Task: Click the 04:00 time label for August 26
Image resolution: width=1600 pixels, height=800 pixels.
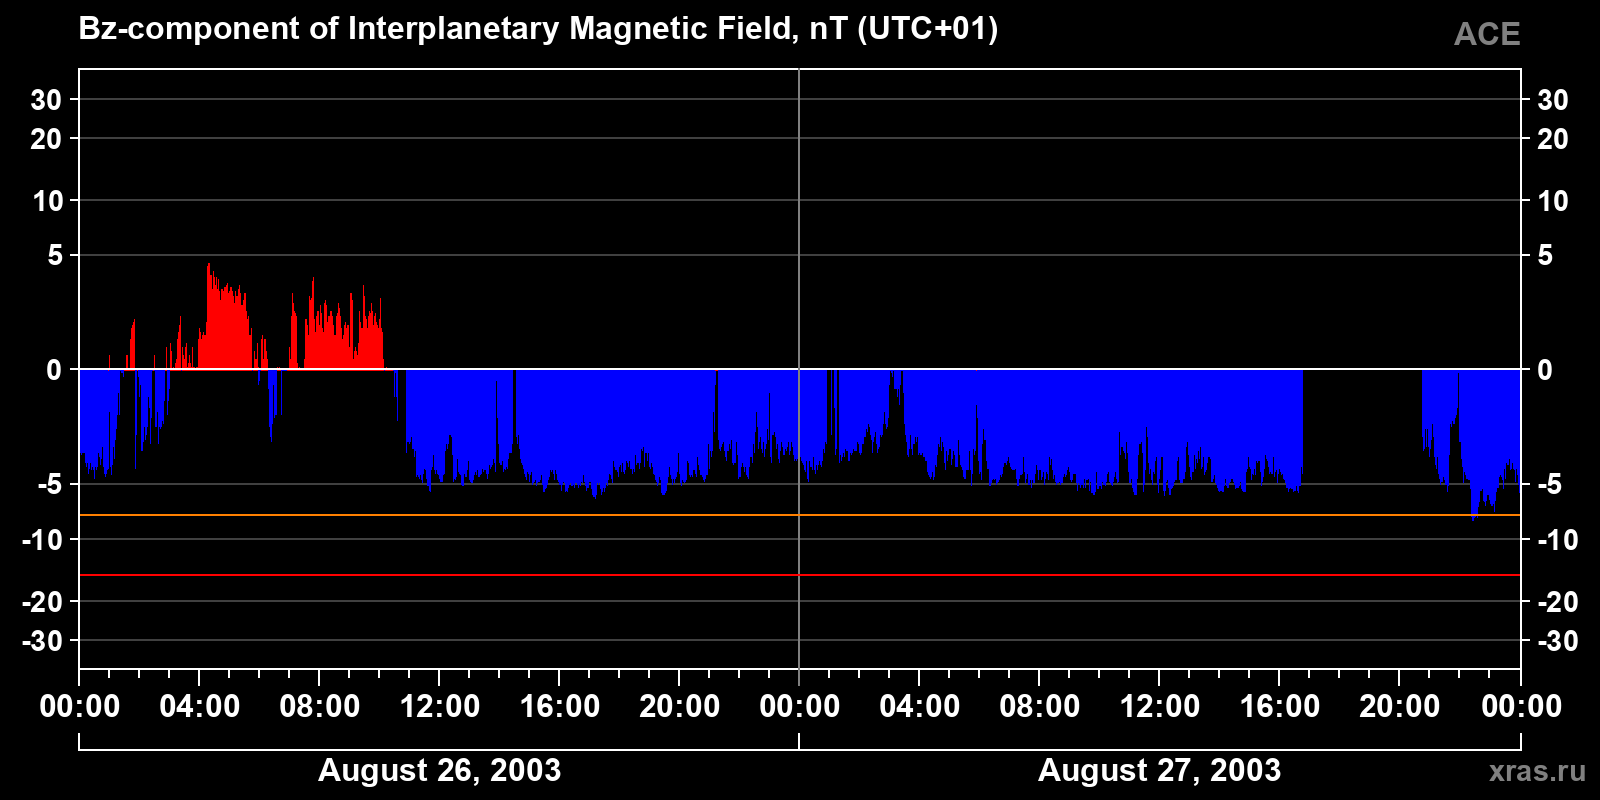Action: tap(200, 706)
